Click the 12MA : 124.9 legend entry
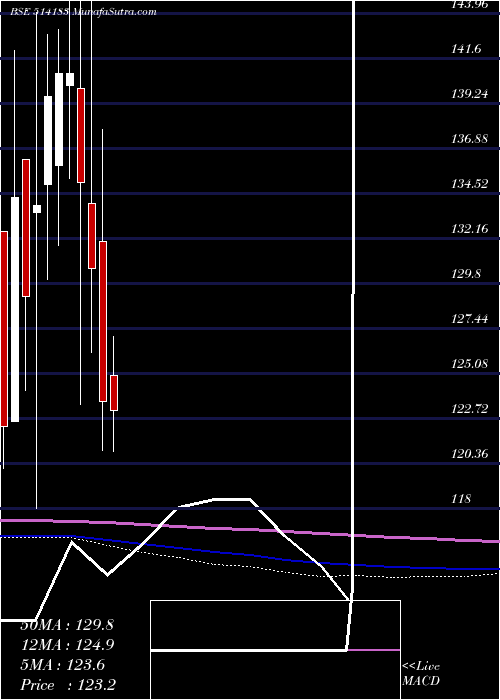 tap(67, 645)
